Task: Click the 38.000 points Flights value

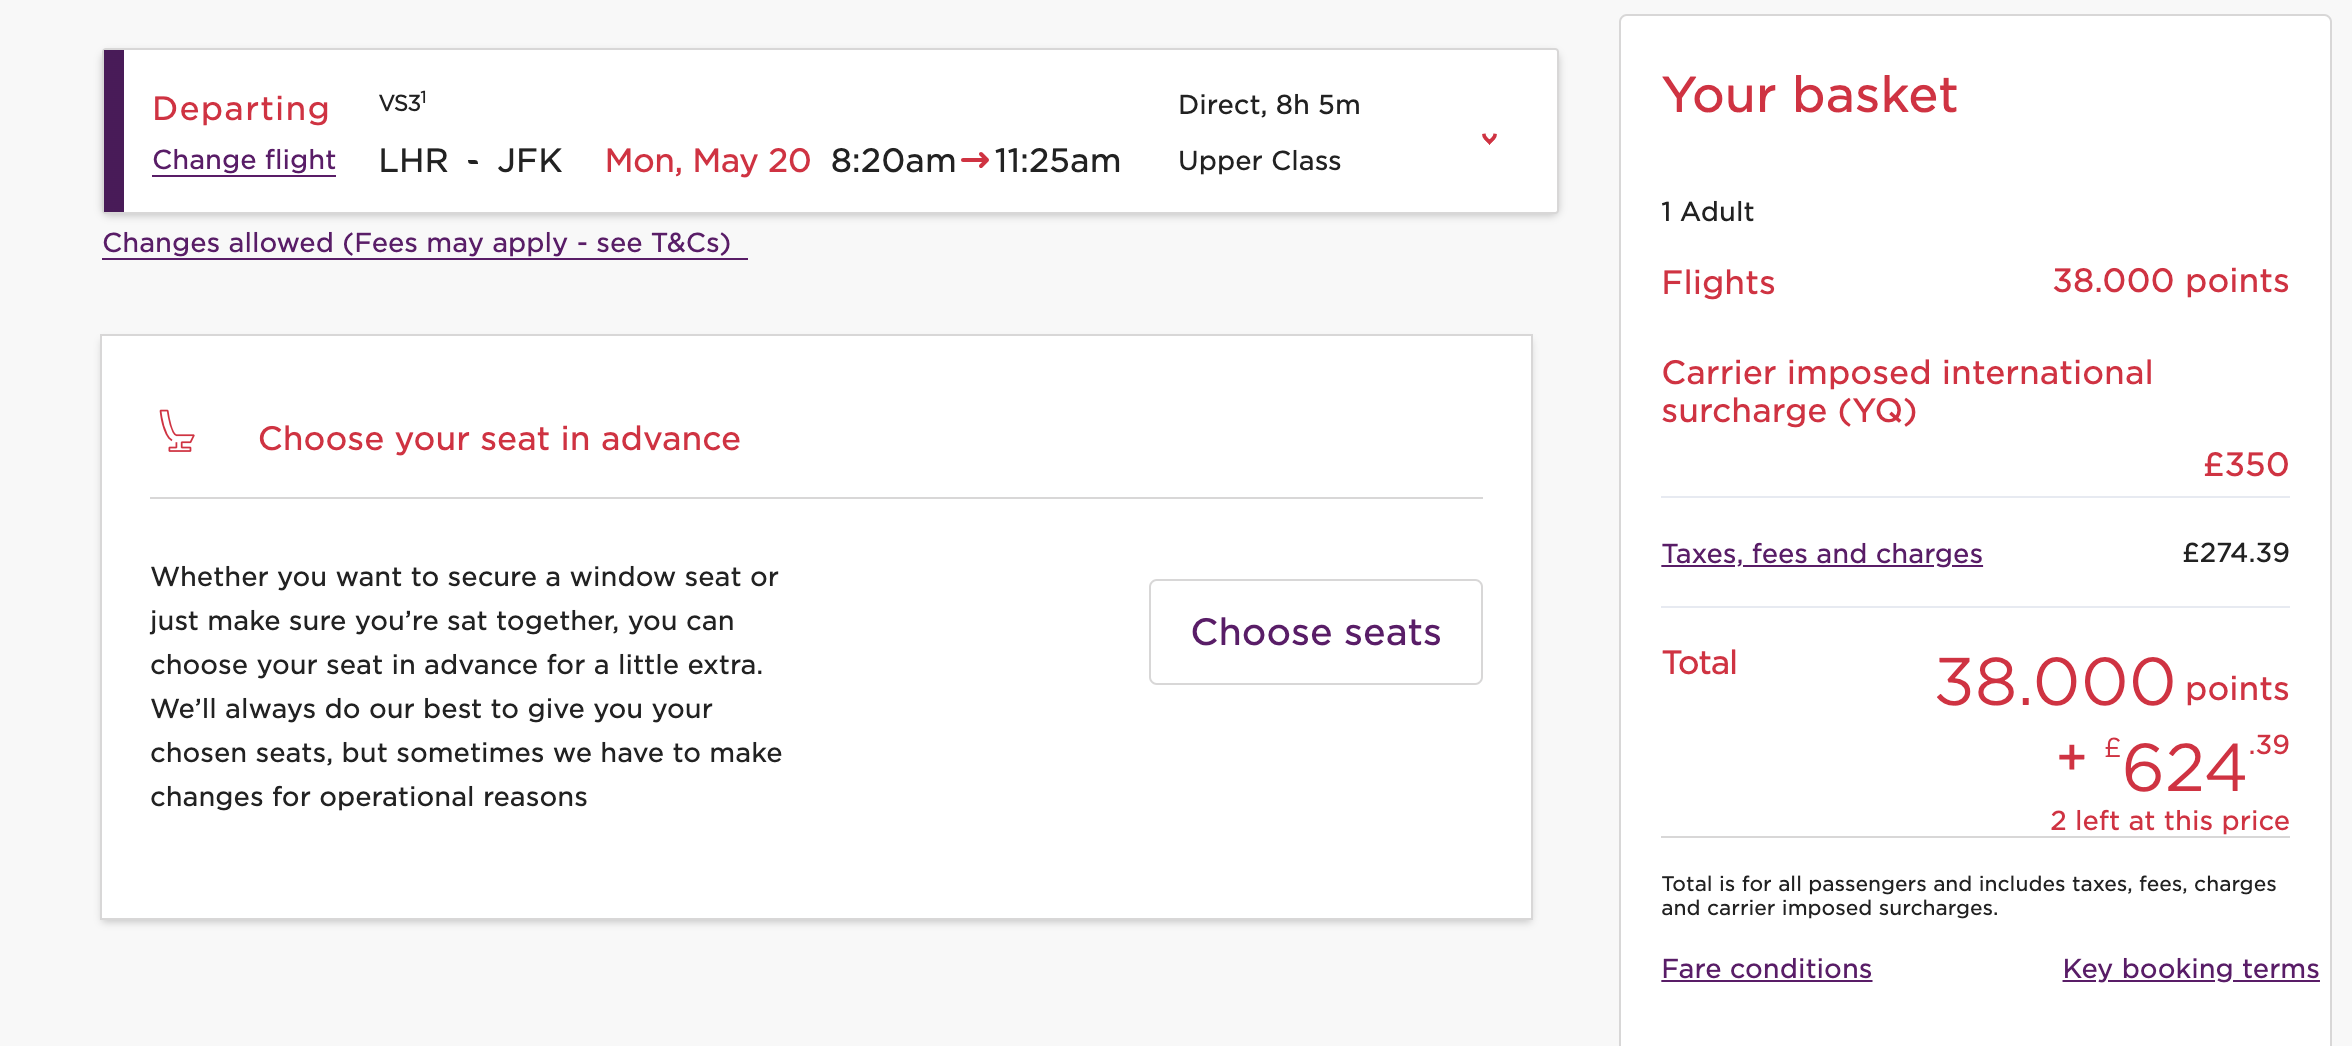Action: point(2170,281)
